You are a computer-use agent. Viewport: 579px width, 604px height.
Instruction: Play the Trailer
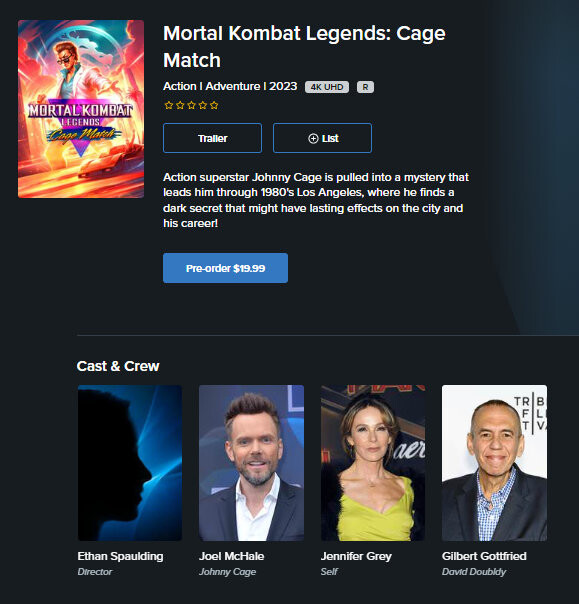pyautogui.click(x=212, y=138)
